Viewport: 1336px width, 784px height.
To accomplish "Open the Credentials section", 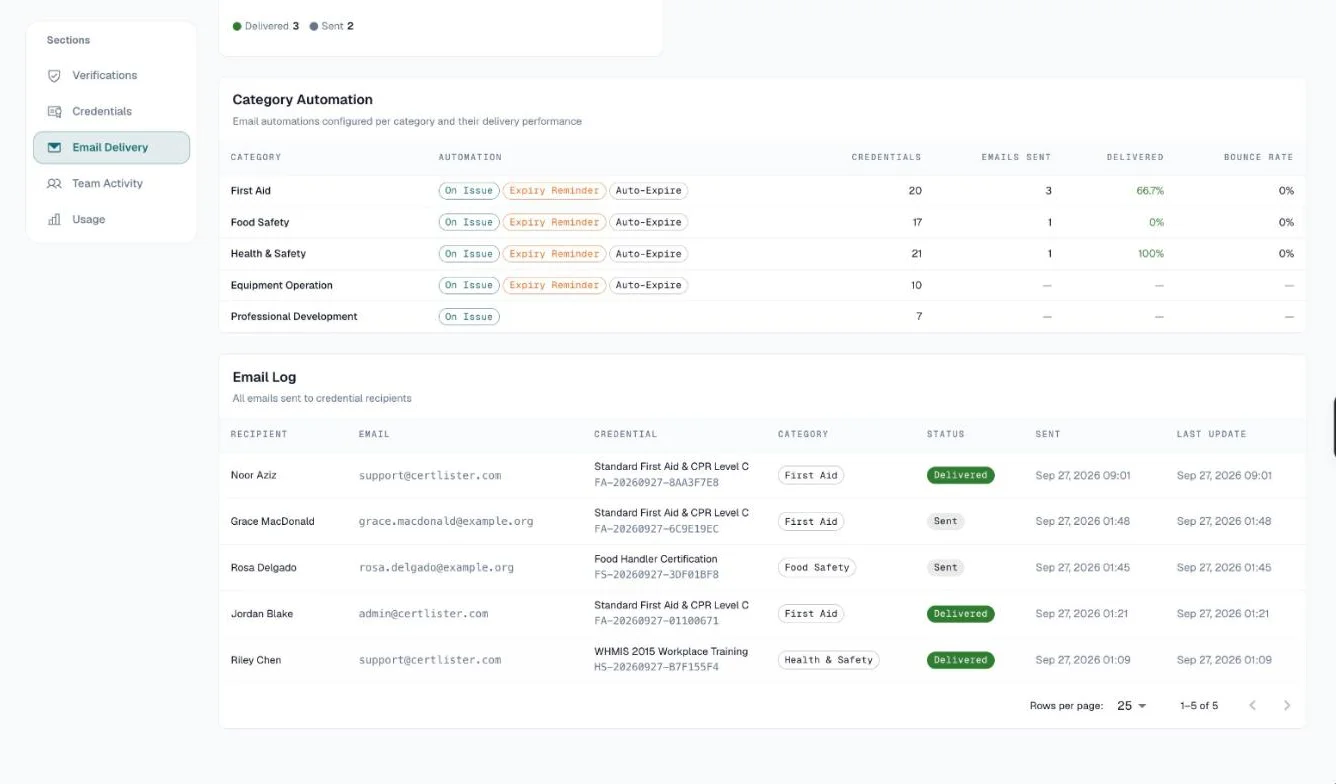I will point(111,111).
